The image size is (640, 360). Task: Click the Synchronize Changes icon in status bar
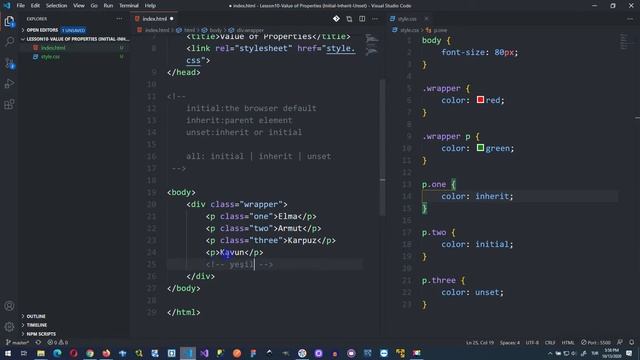coord(38,342)
